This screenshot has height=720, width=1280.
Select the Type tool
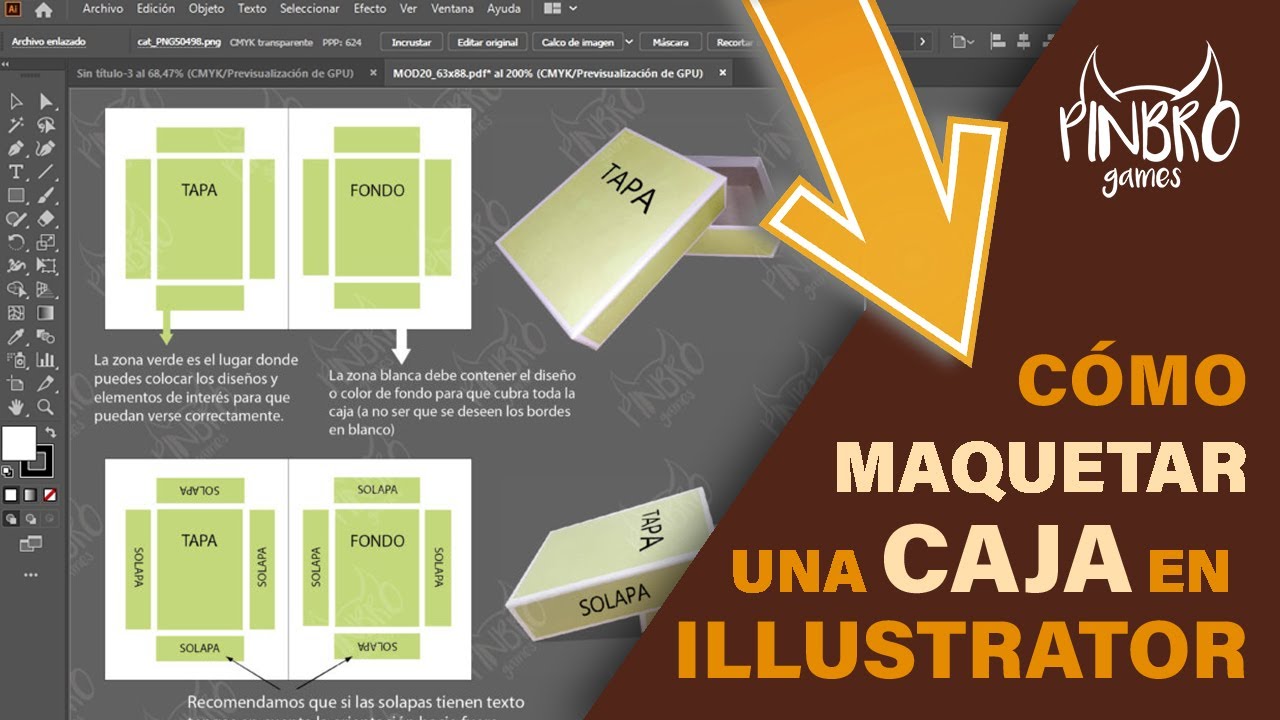coord(16,172)
